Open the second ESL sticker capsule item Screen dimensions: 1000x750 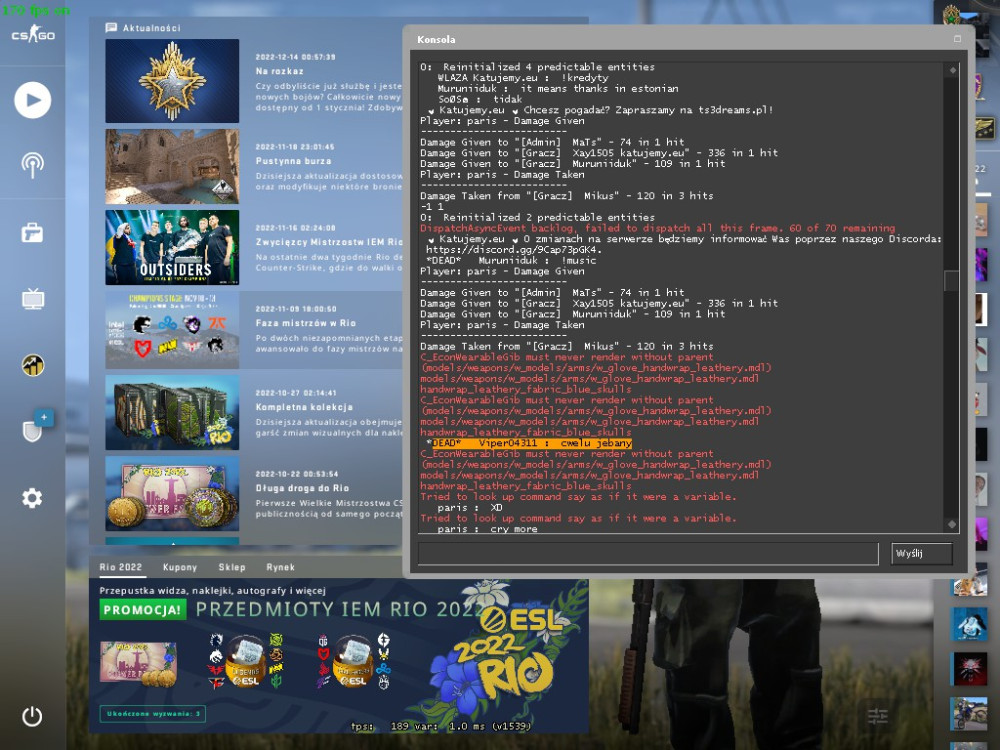pyautogui.click(x=354, y=662)
